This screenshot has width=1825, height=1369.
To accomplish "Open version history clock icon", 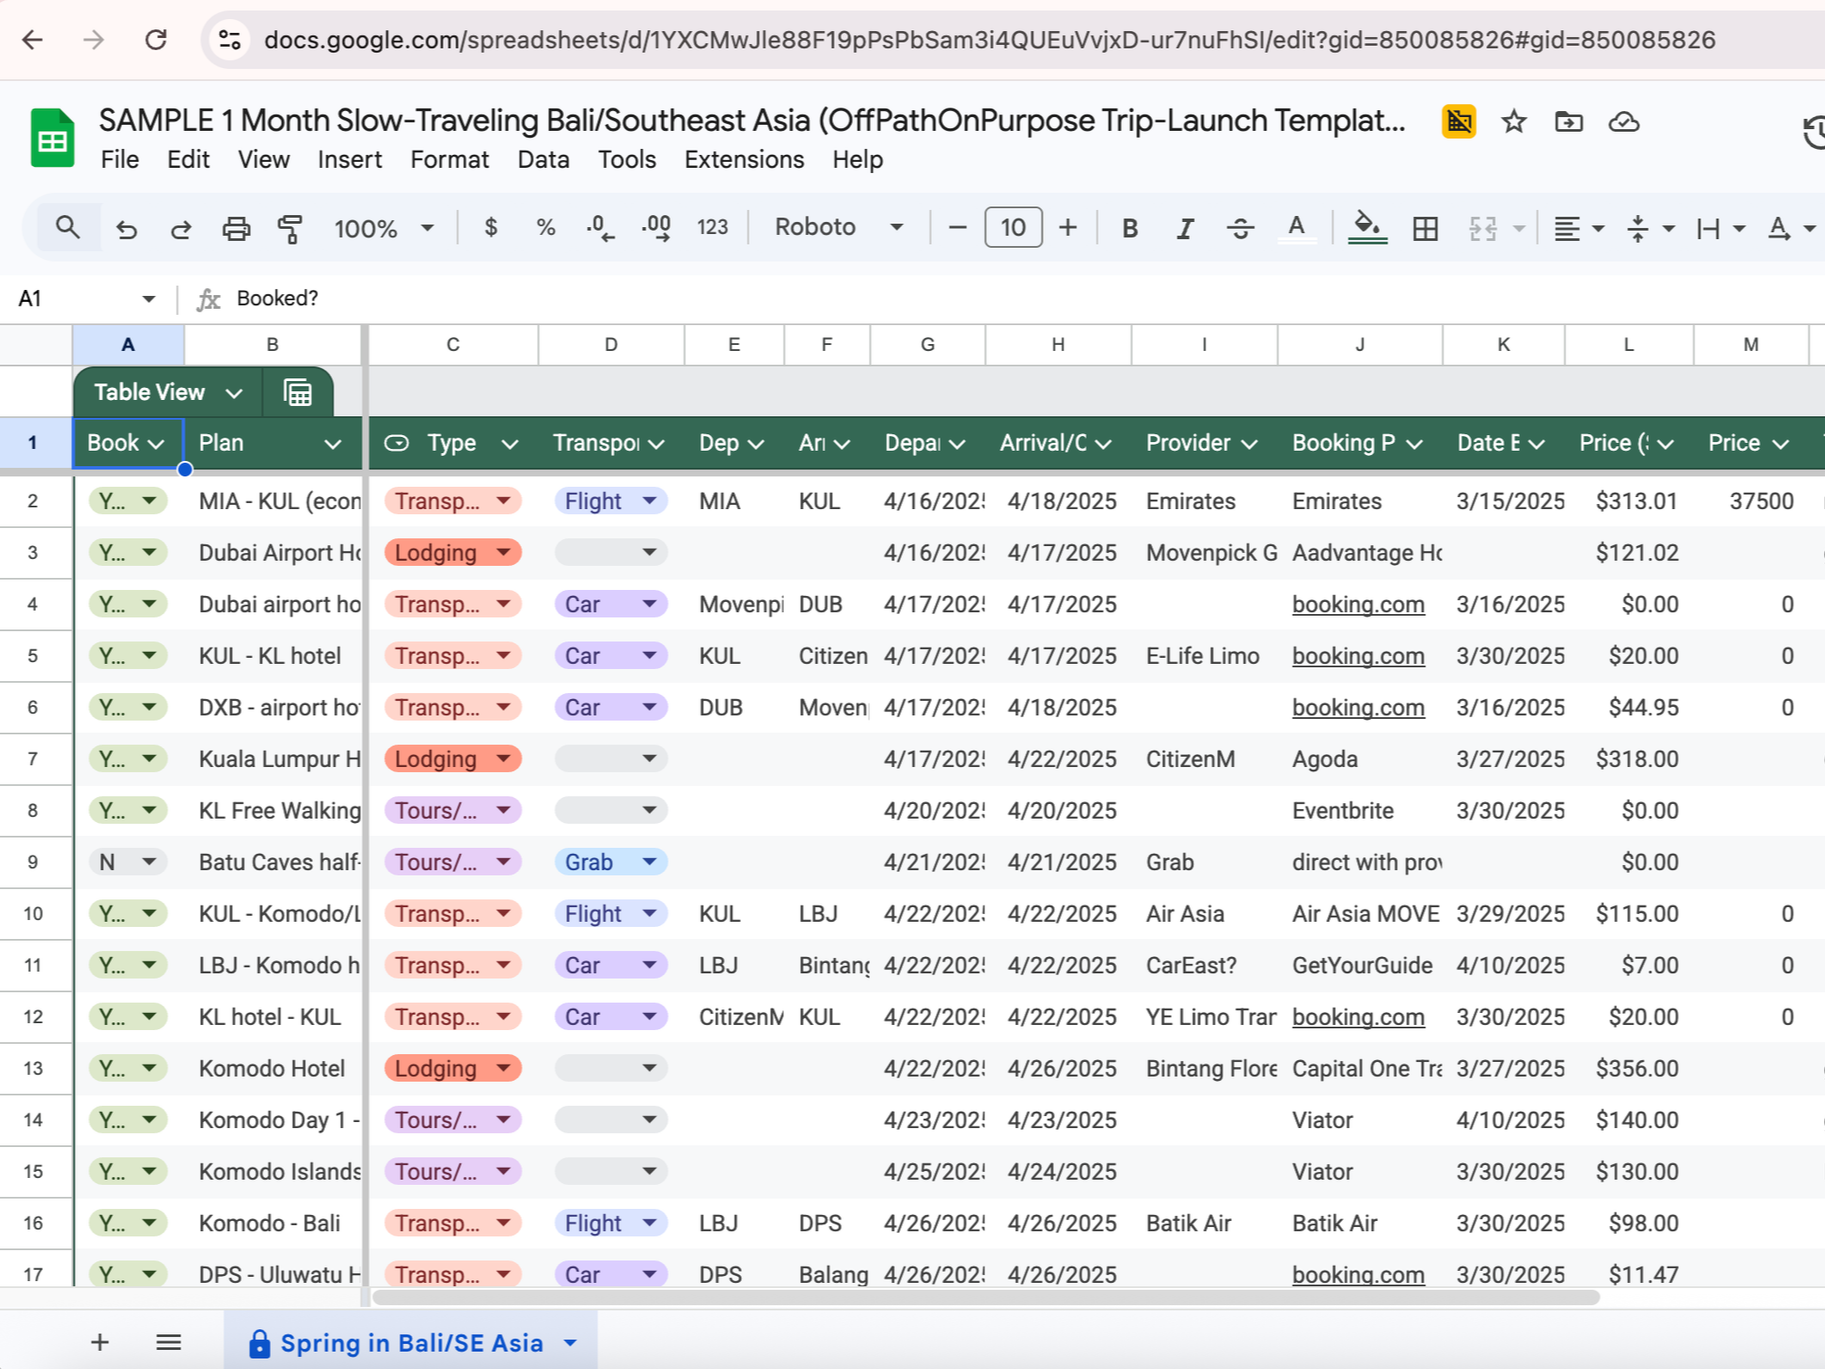I will [1813, 131].
